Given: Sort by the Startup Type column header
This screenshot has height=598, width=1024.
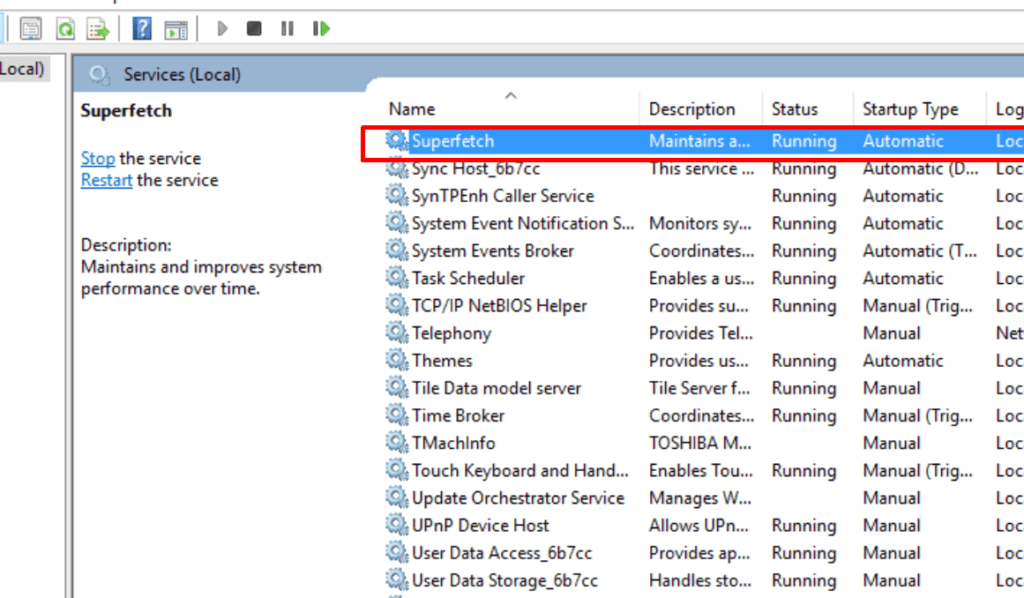Looking at the screenshot, I should pos(910,109).
